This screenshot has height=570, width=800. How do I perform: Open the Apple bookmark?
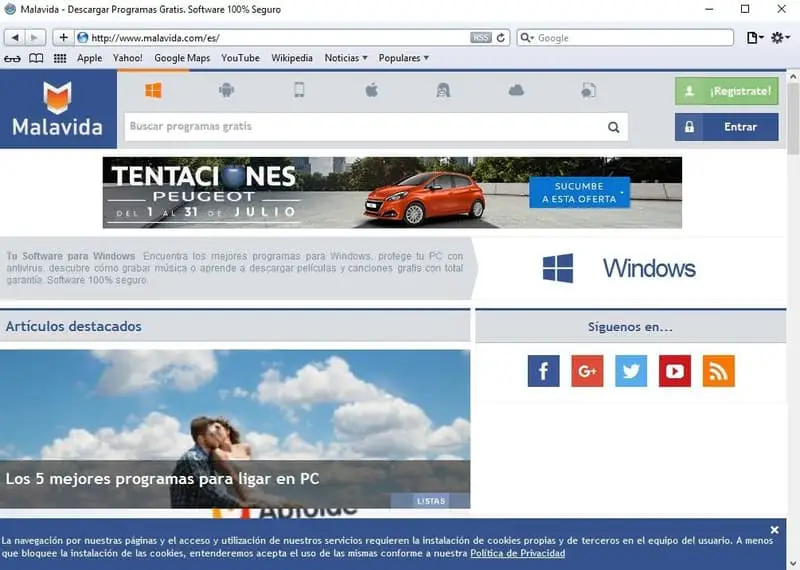pos(89,58)
